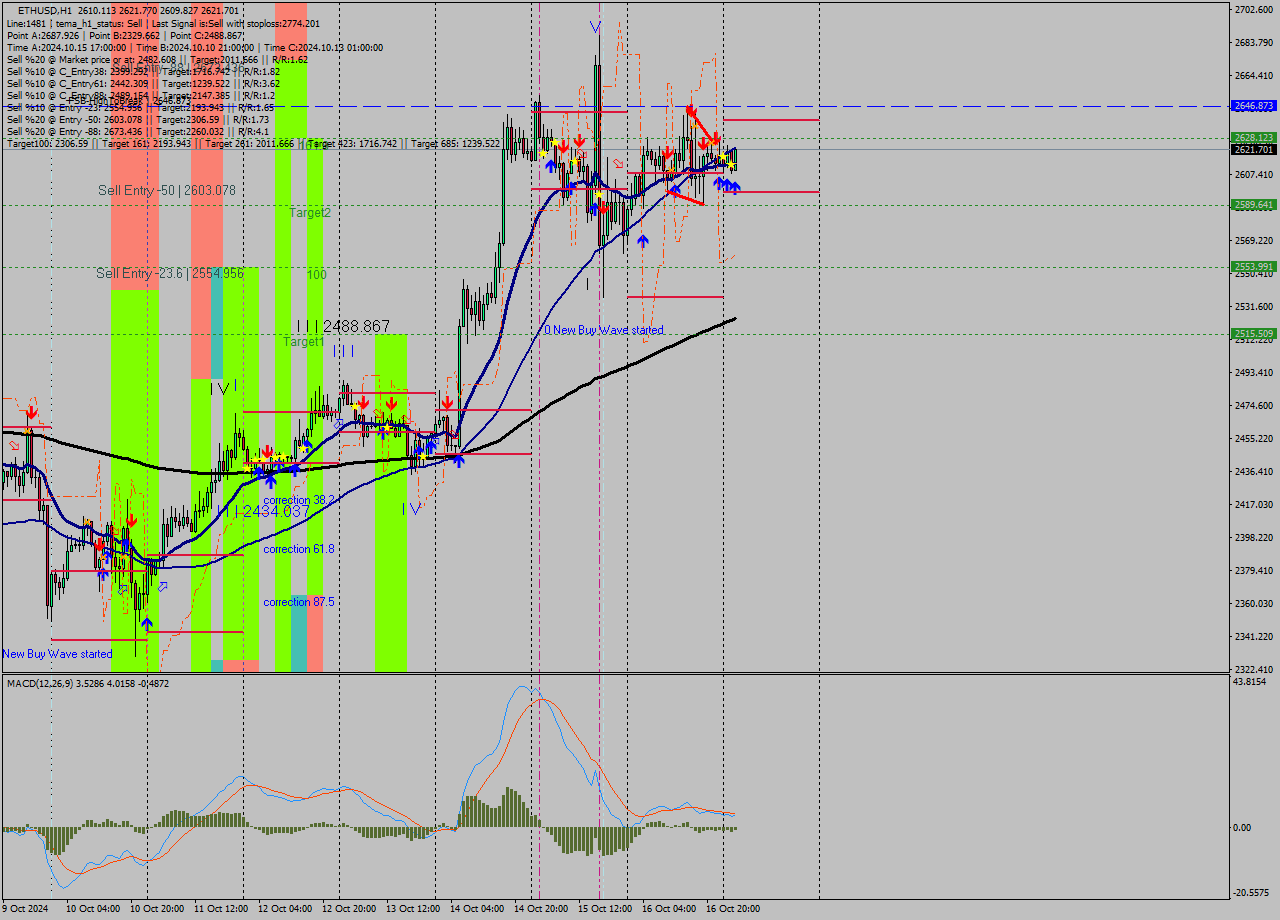Screen dimensions: 1280x920
Task: Click the 'Sell Entry -50 | 2603.078' chart label
Action: [x=167, y=190]
